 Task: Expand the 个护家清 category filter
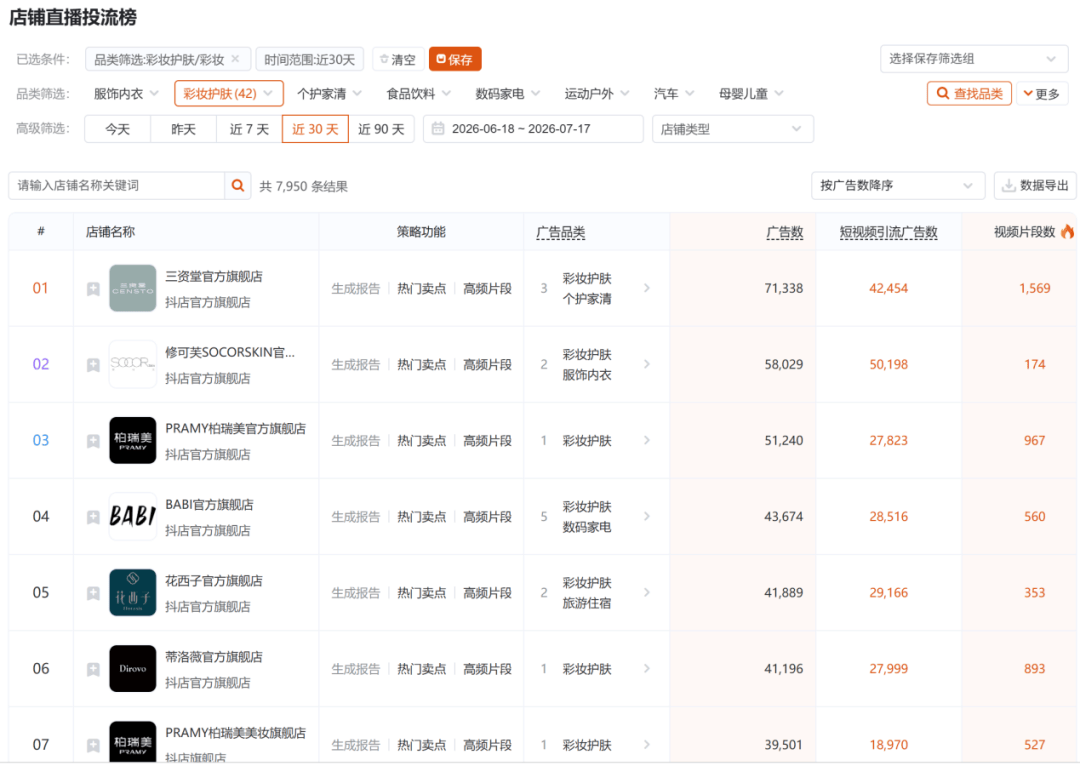pyautogui.click(x=329, y=94)
